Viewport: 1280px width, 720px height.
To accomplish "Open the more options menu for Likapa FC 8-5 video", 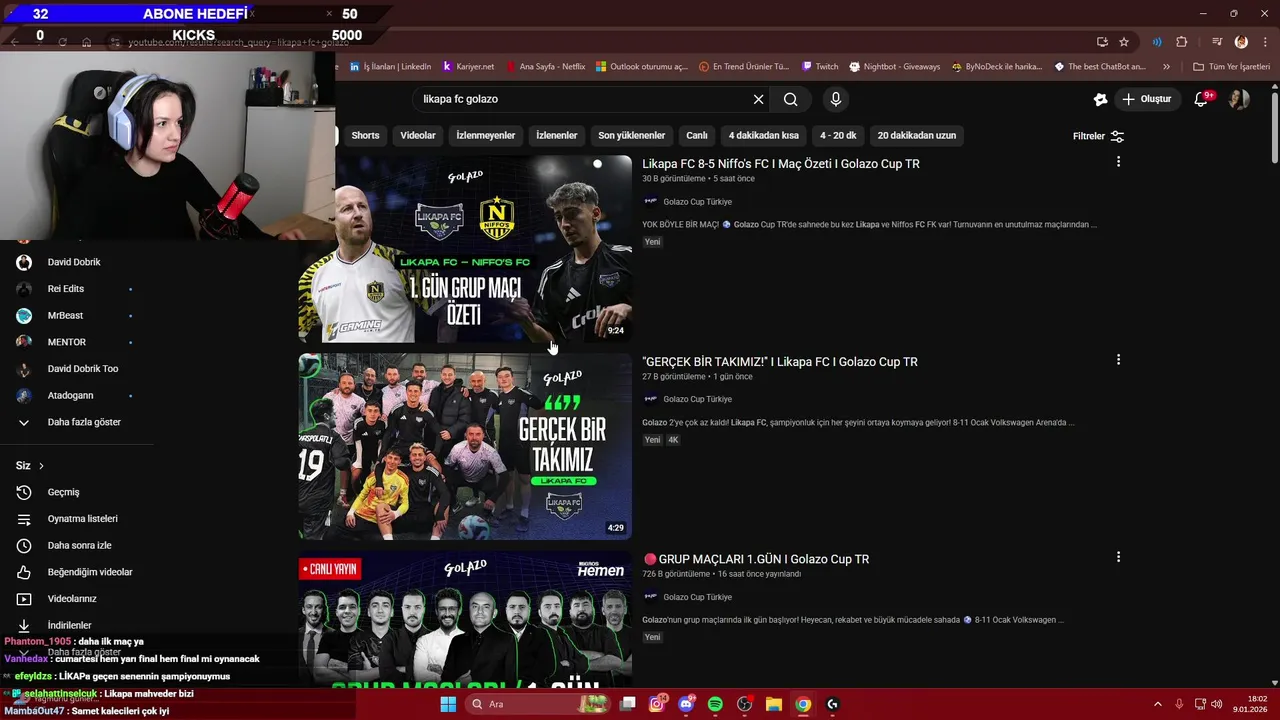I will 1118,162.
